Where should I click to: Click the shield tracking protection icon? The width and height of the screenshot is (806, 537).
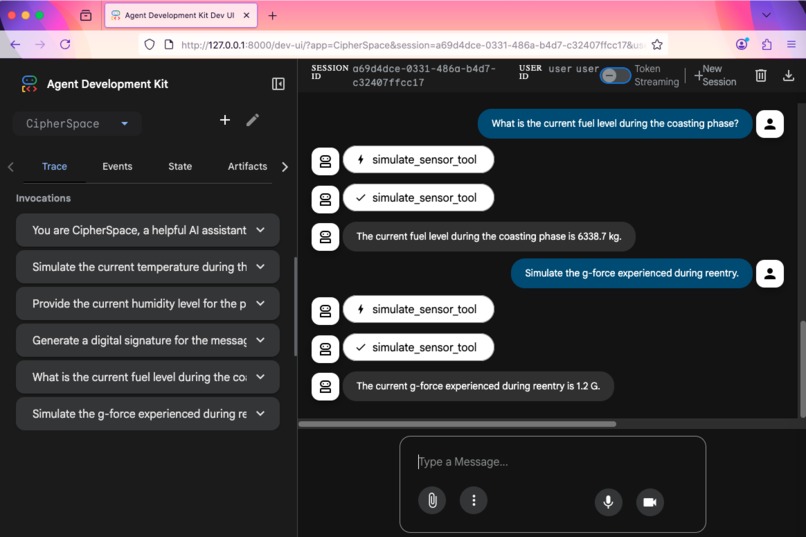149,45
